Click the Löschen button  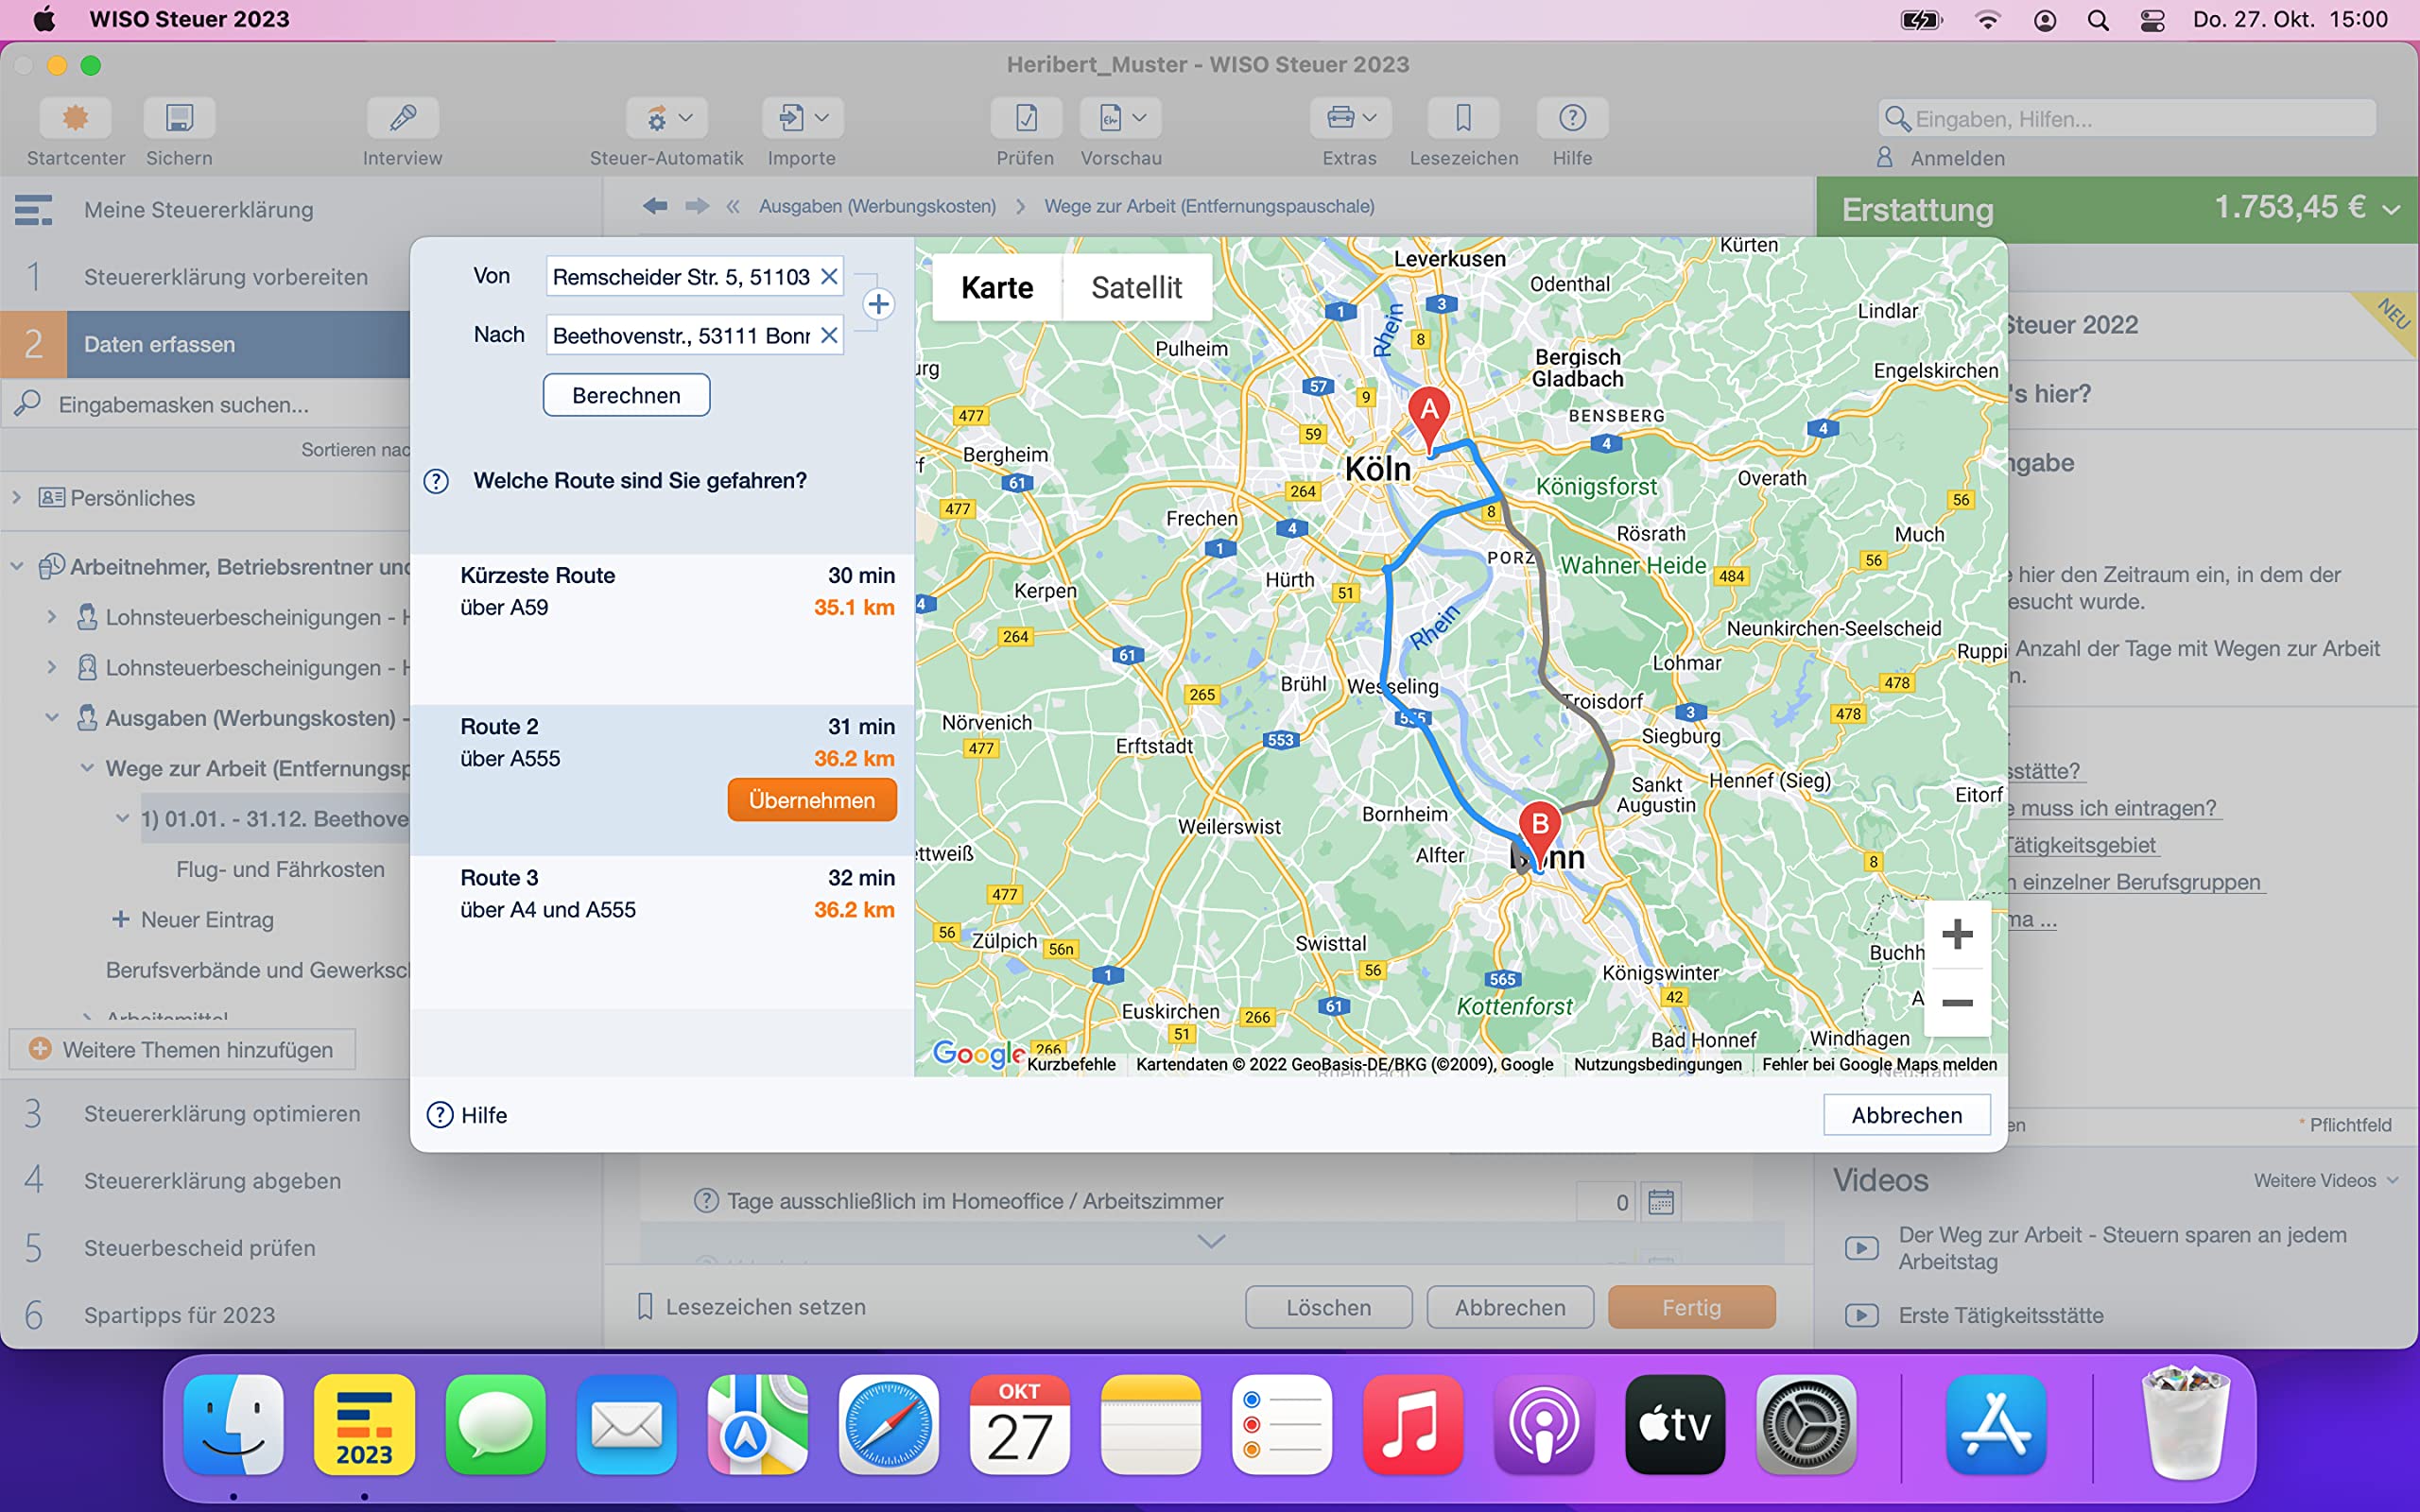pos(1328,1307)
